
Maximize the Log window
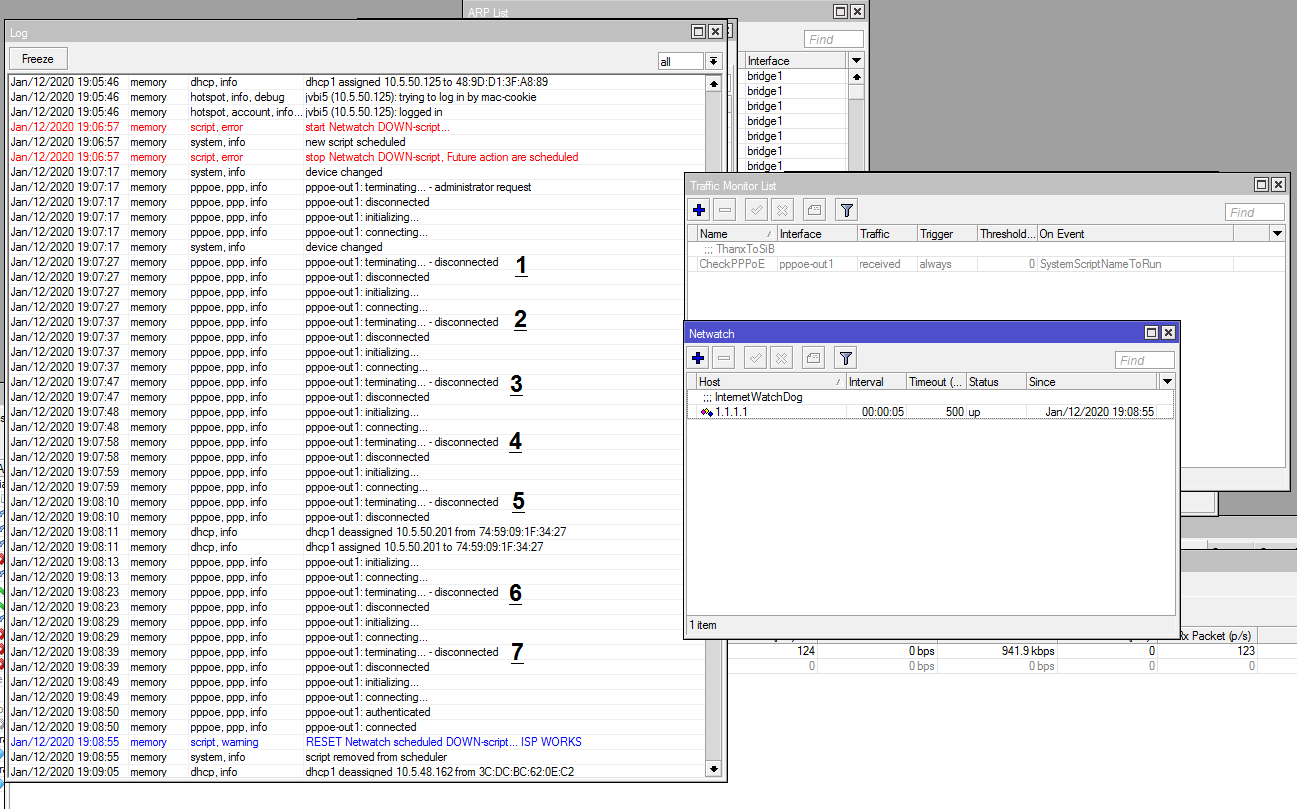click(x=698, y=32)
